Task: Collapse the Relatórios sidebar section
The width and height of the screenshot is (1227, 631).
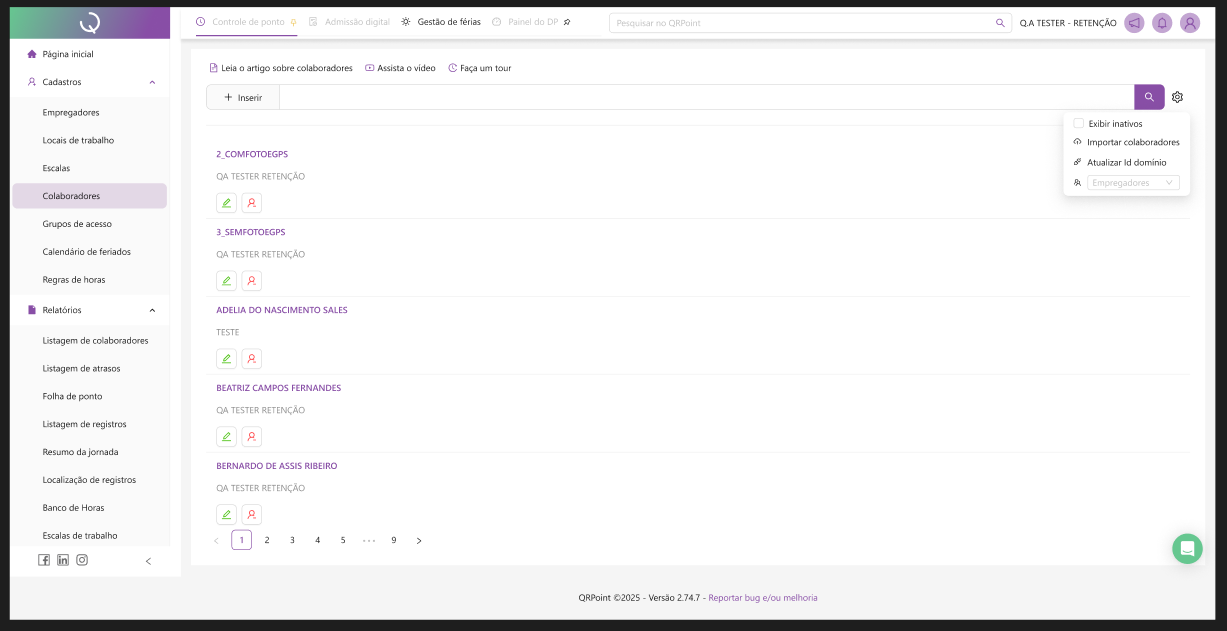Action: (152, 310)
